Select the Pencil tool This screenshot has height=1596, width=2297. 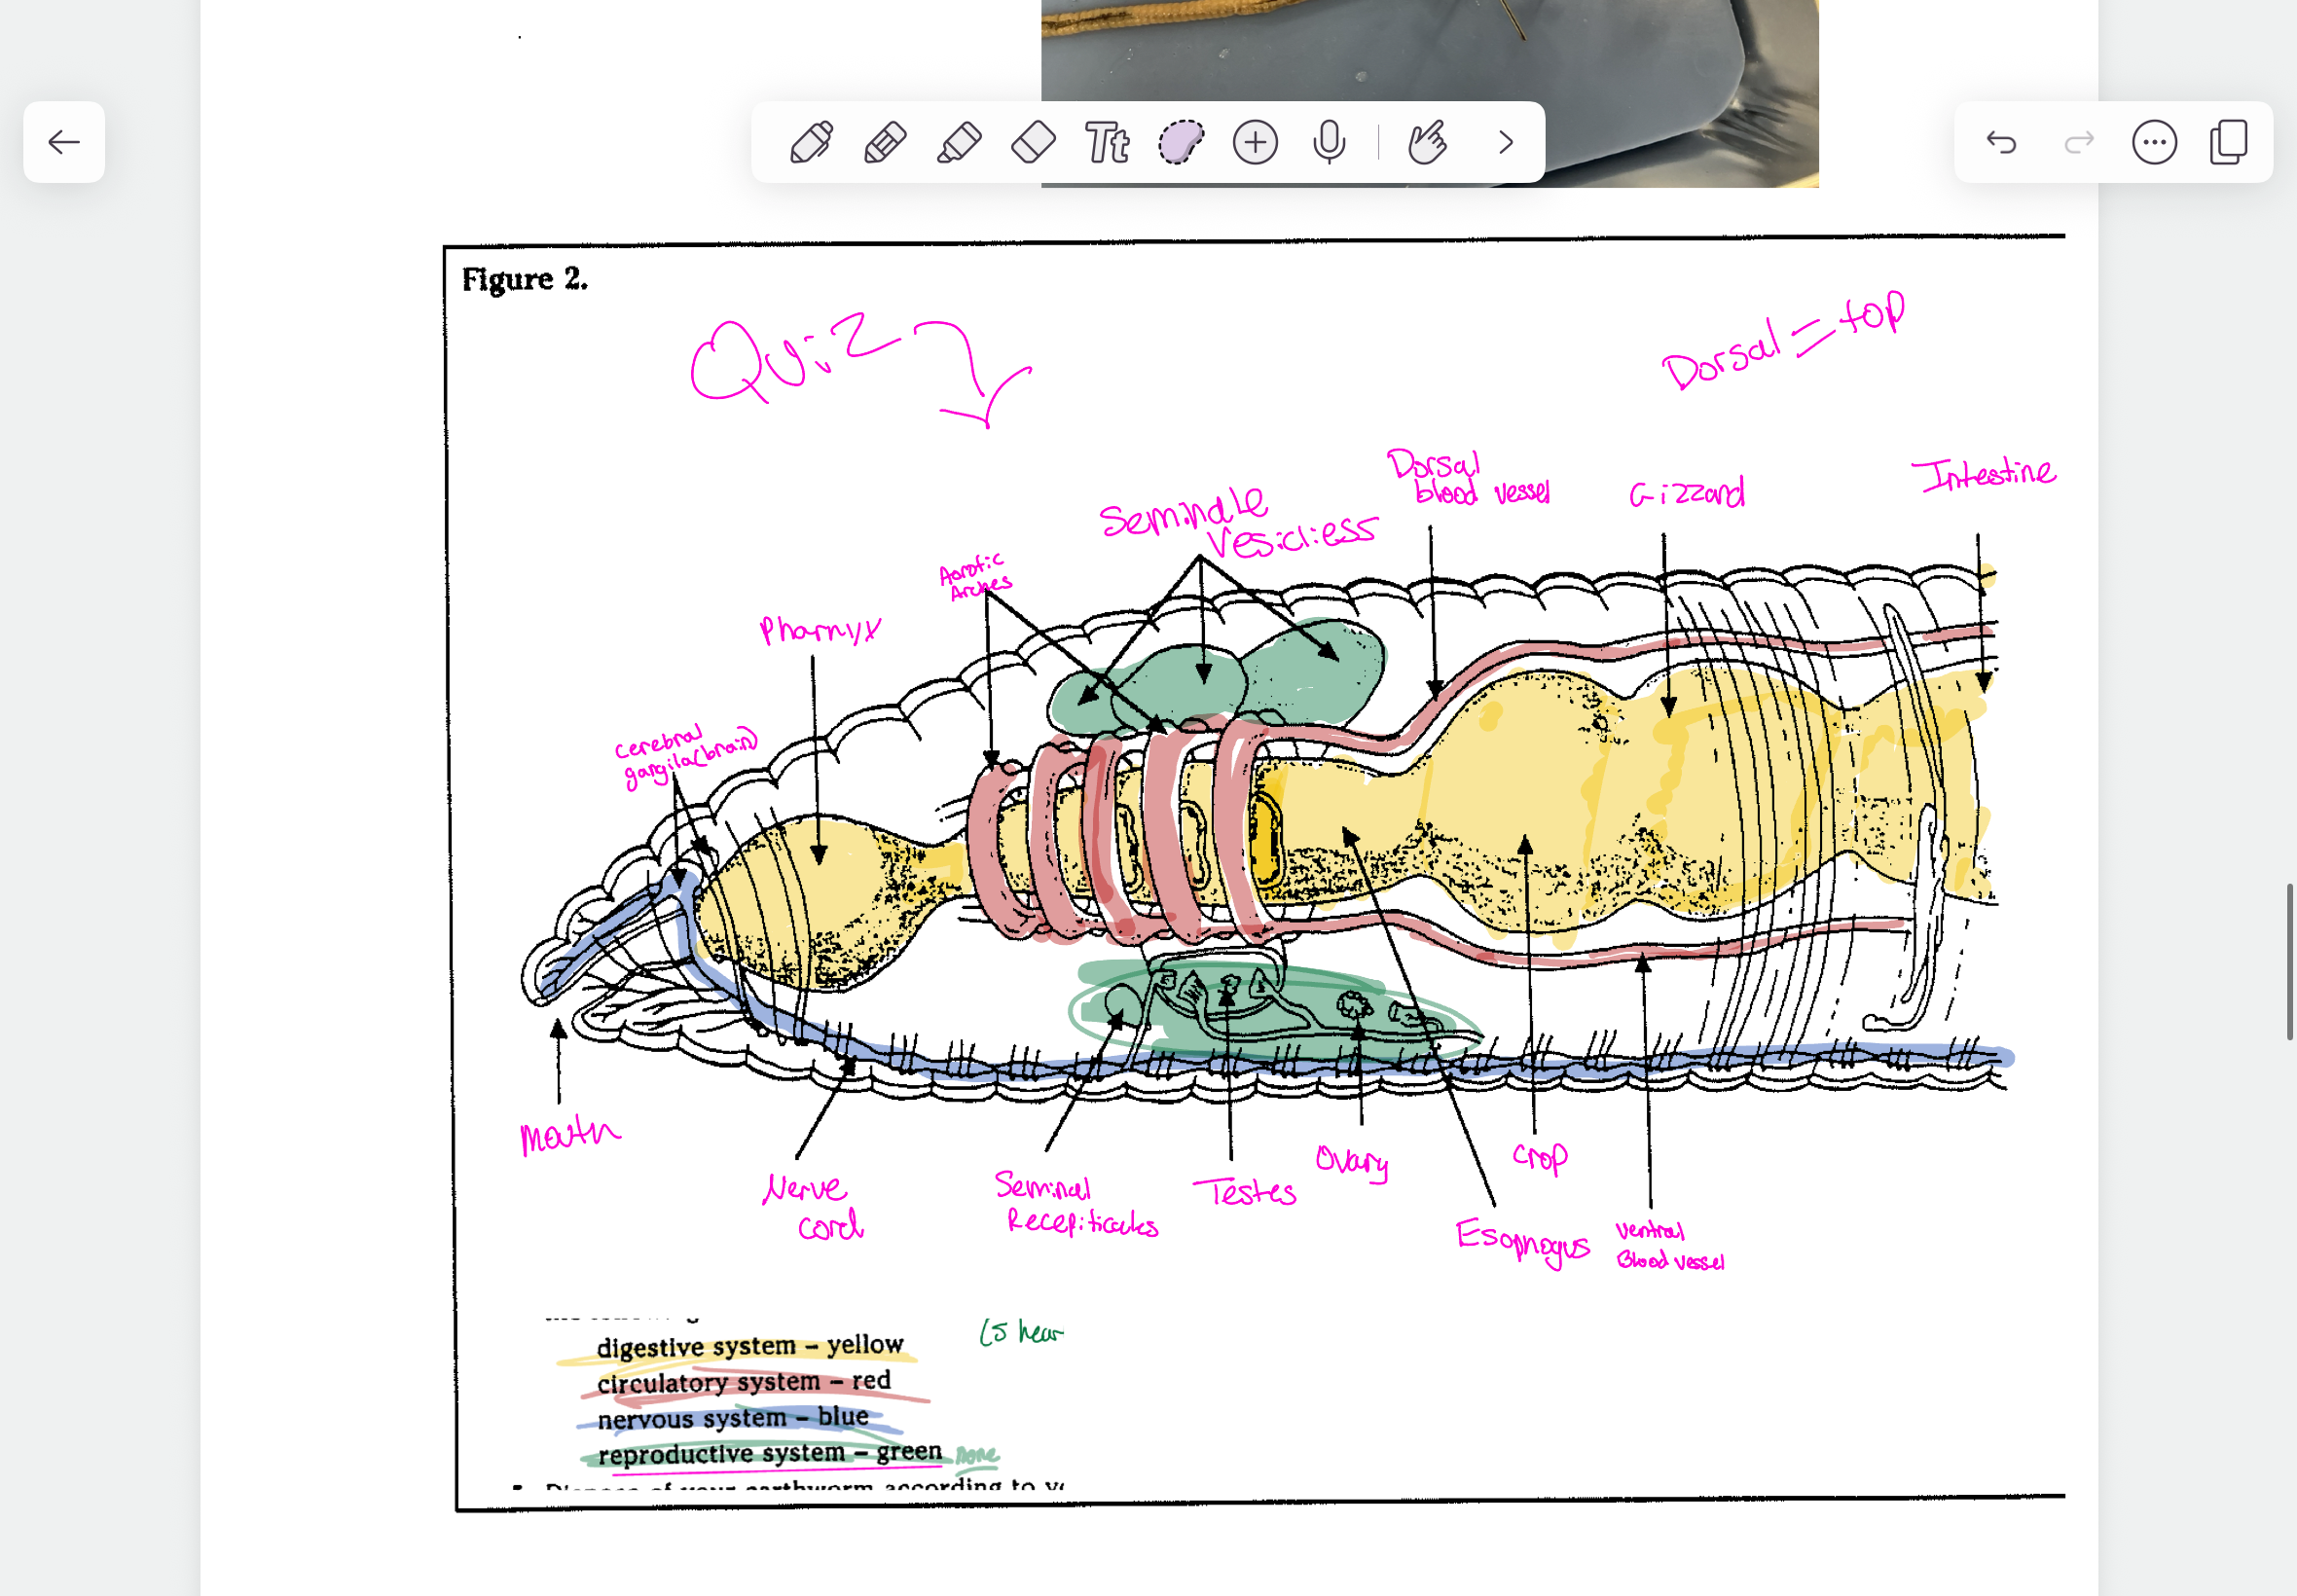(x=885, y=142)
